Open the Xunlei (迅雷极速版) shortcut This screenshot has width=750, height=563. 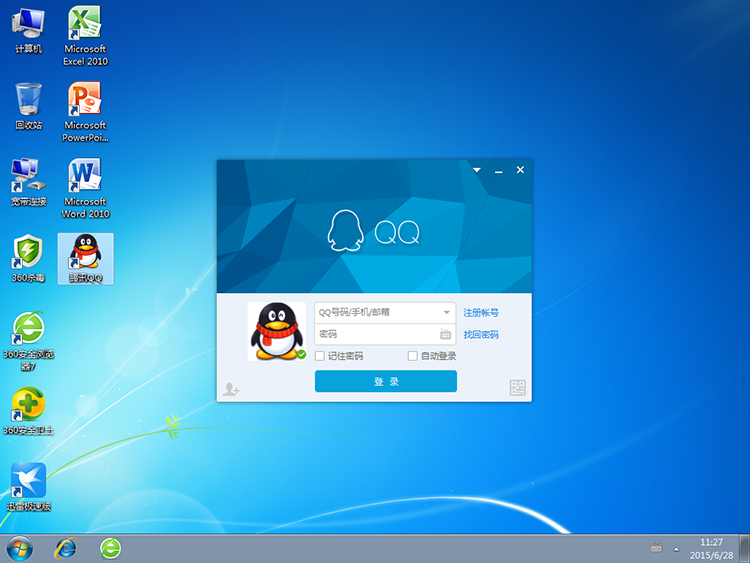click(x=28, y=487)
